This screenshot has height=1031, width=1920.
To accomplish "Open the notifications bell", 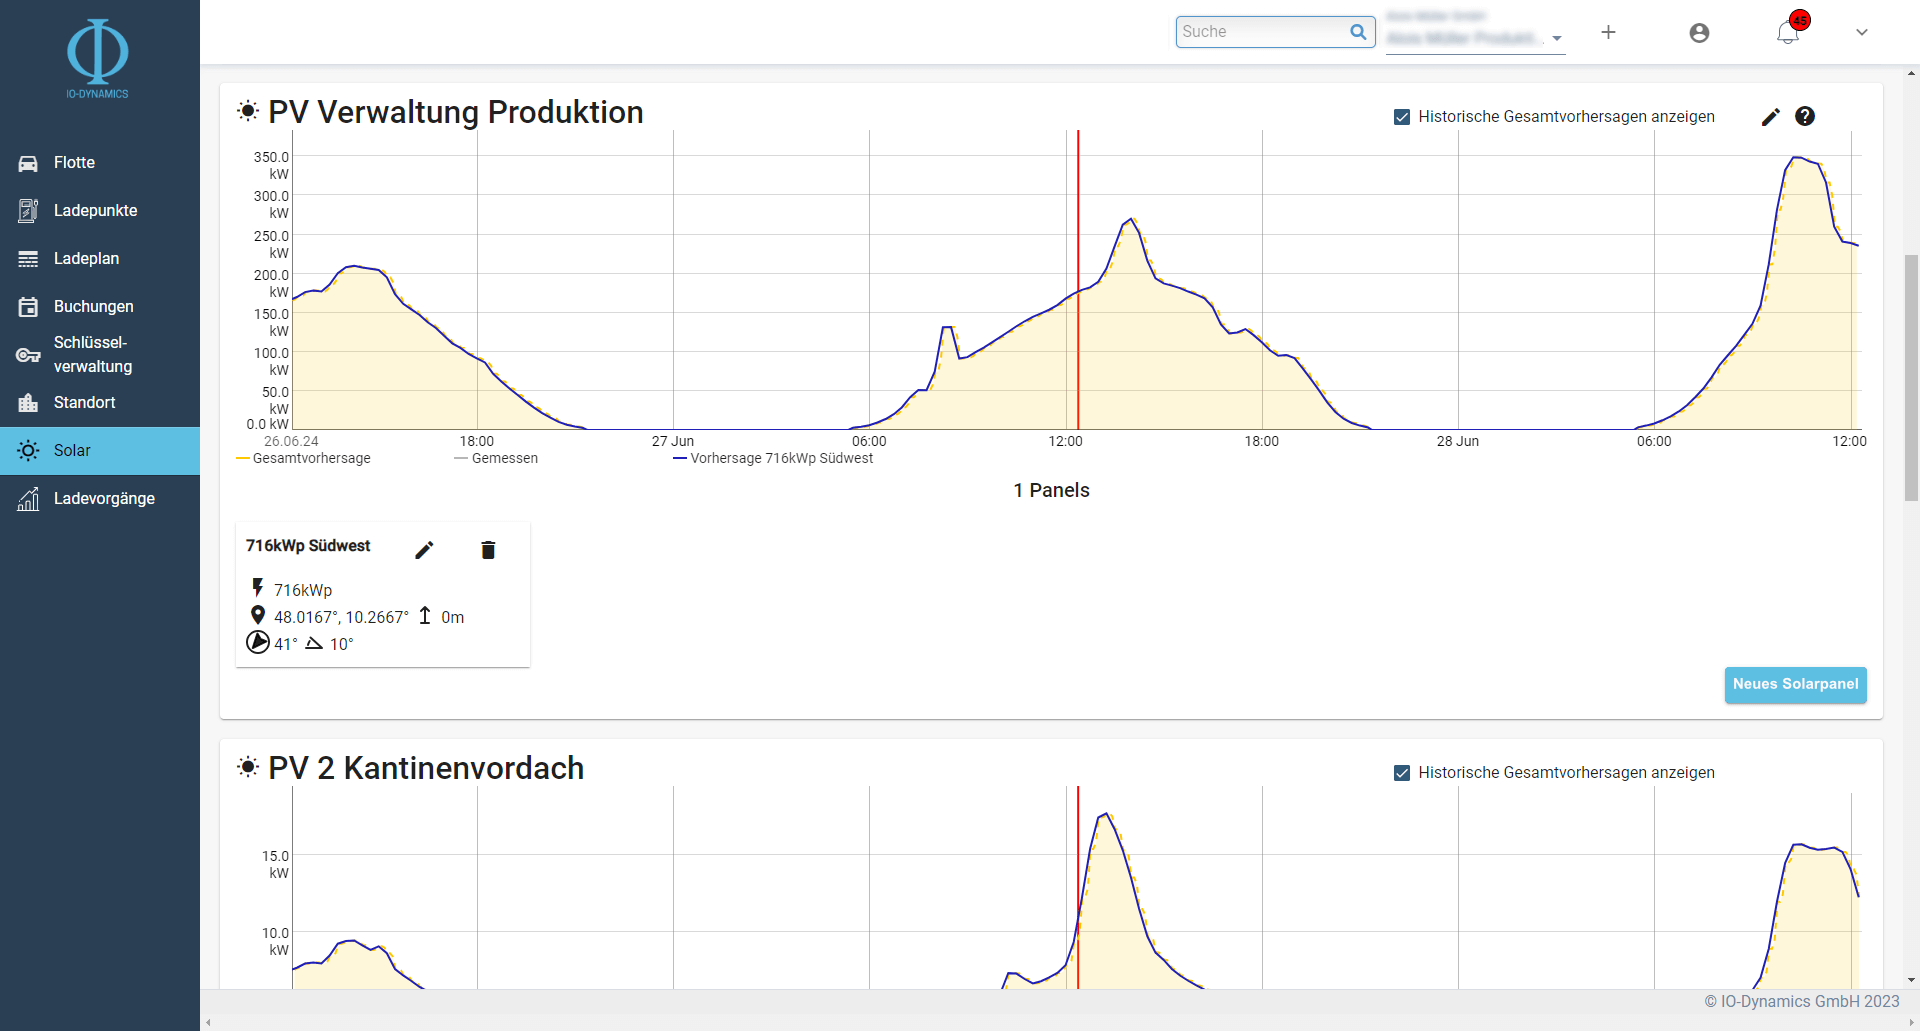I will click(1788, 33).
